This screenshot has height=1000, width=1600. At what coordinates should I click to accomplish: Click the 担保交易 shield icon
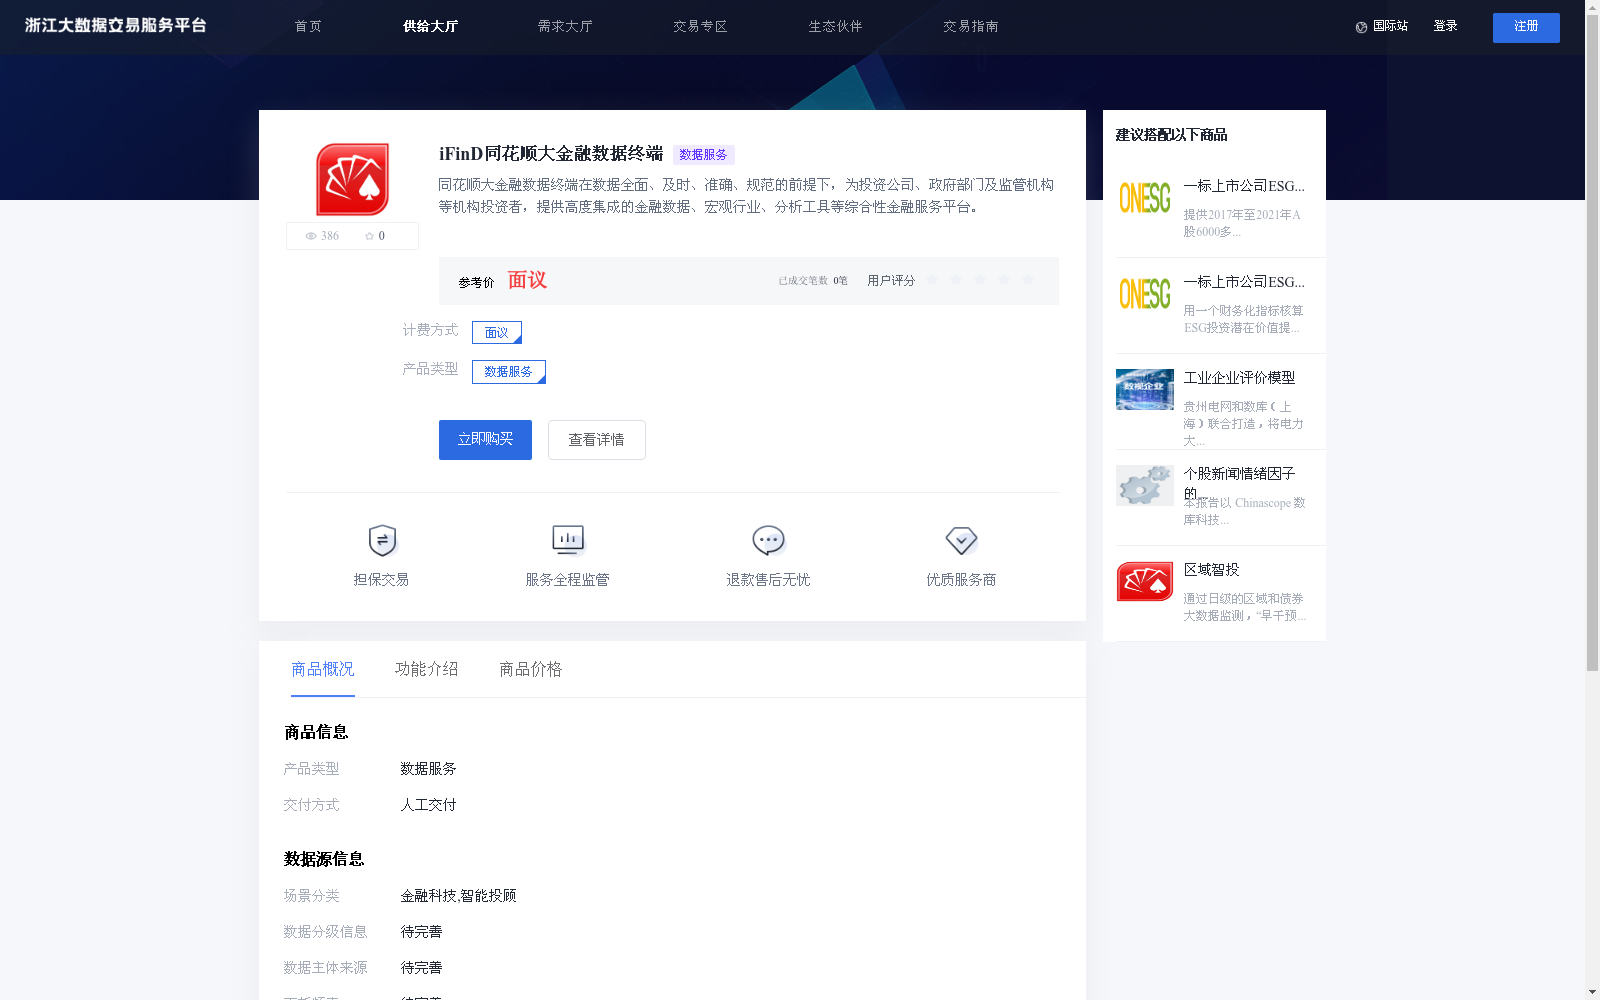[x=382, y=541]
